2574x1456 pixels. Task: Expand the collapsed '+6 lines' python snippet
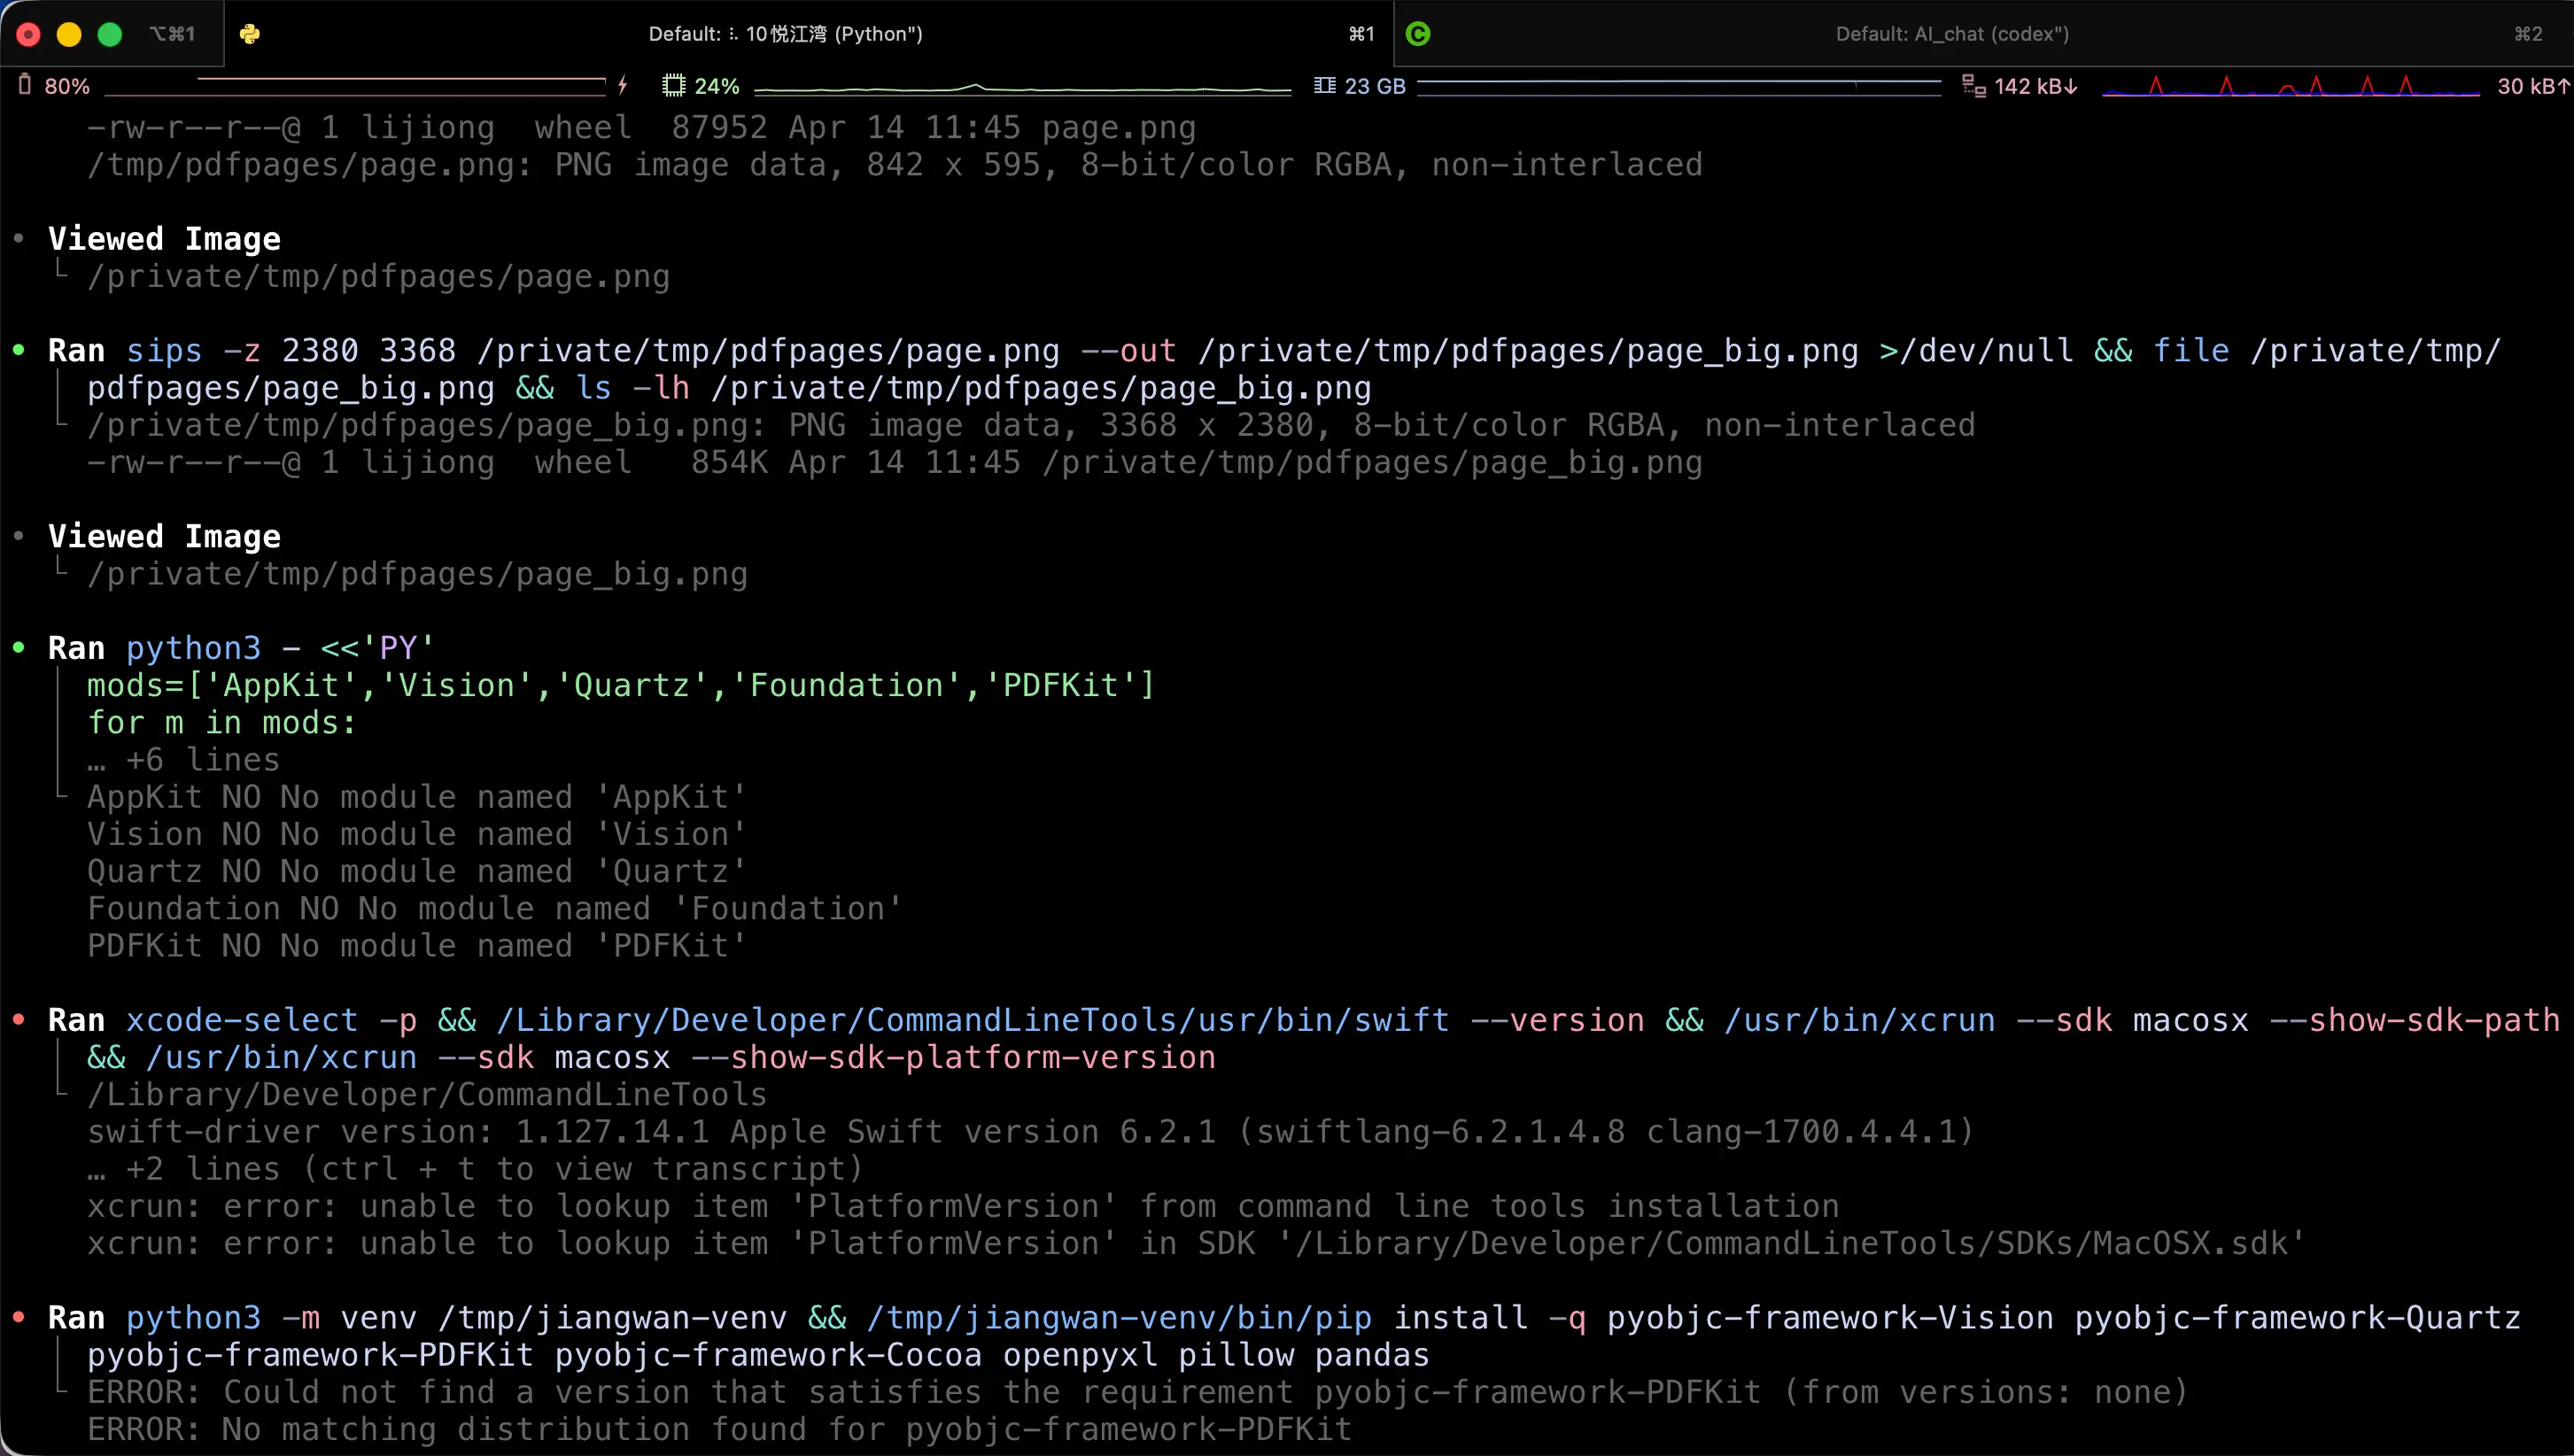(x=183, y=760)
